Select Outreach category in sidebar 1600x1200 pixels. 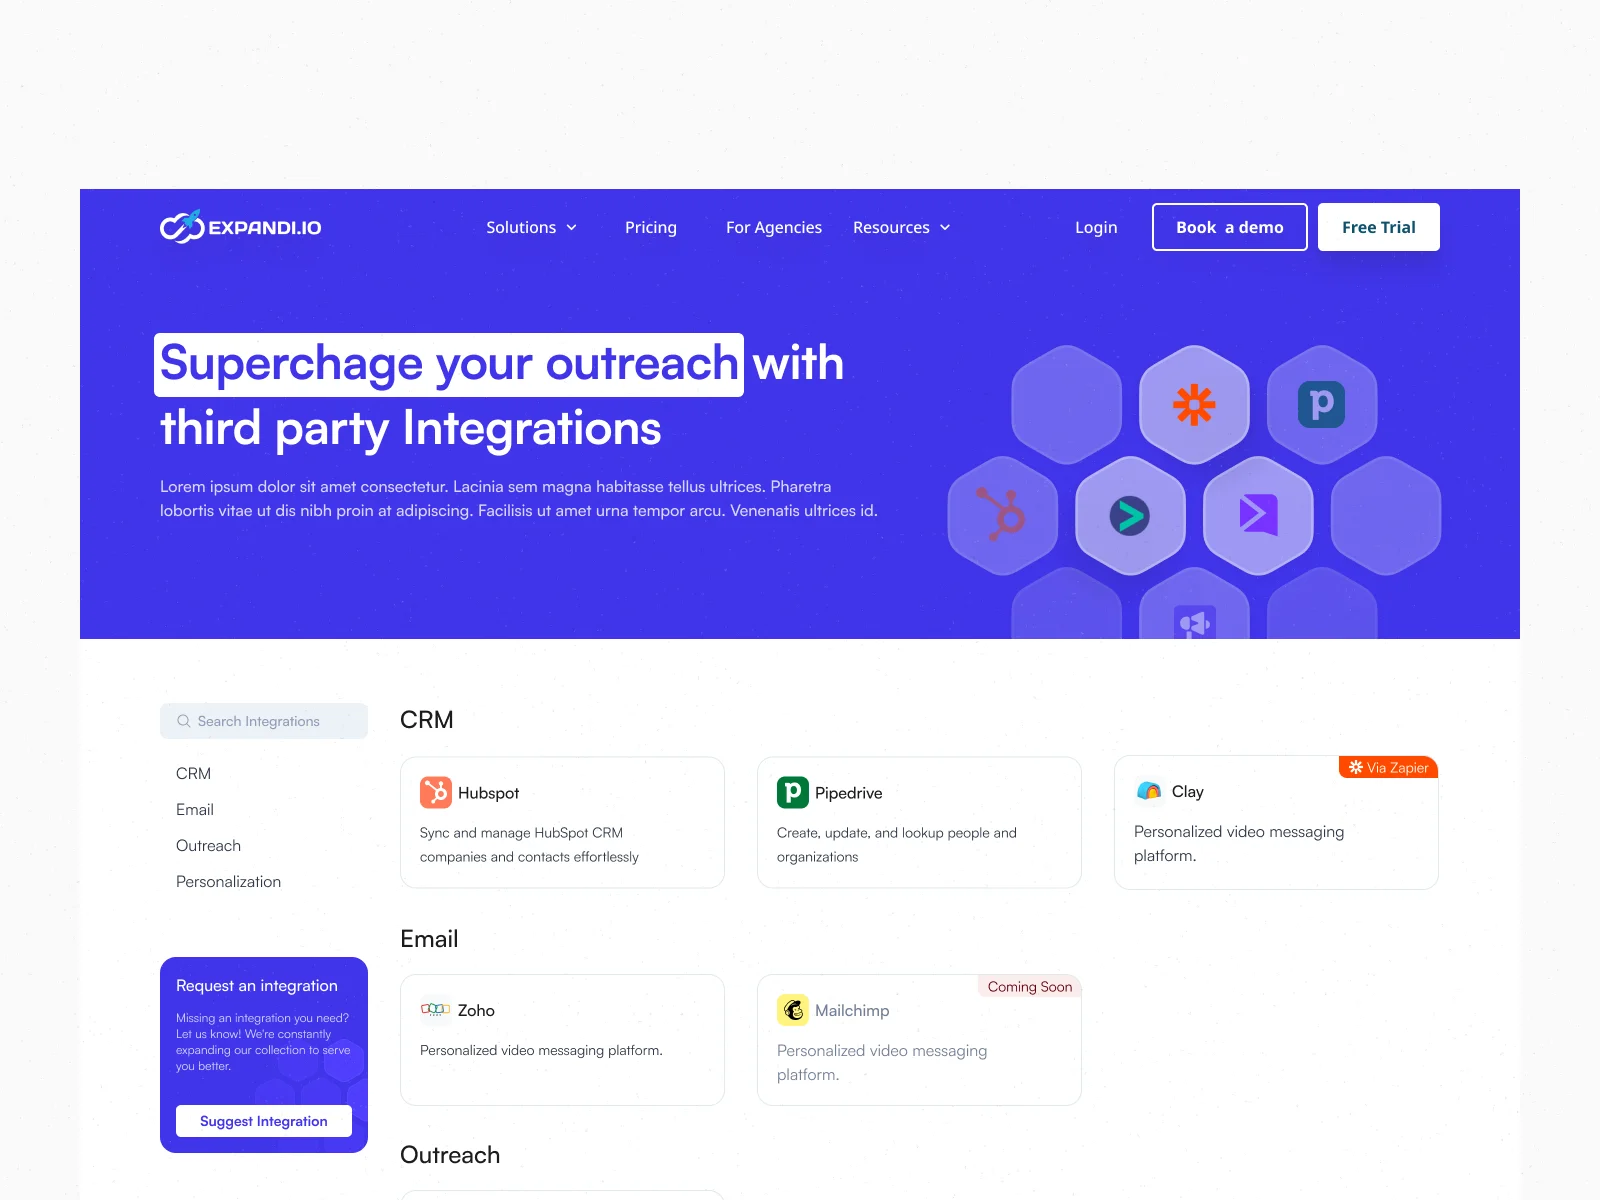tap(208, 845)
